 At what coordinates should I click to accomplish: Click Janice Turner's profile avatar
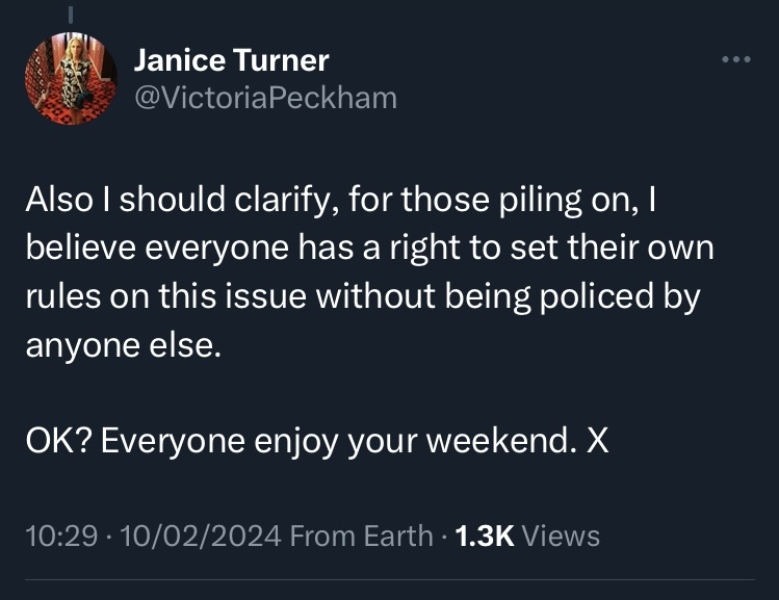(71, 79)
